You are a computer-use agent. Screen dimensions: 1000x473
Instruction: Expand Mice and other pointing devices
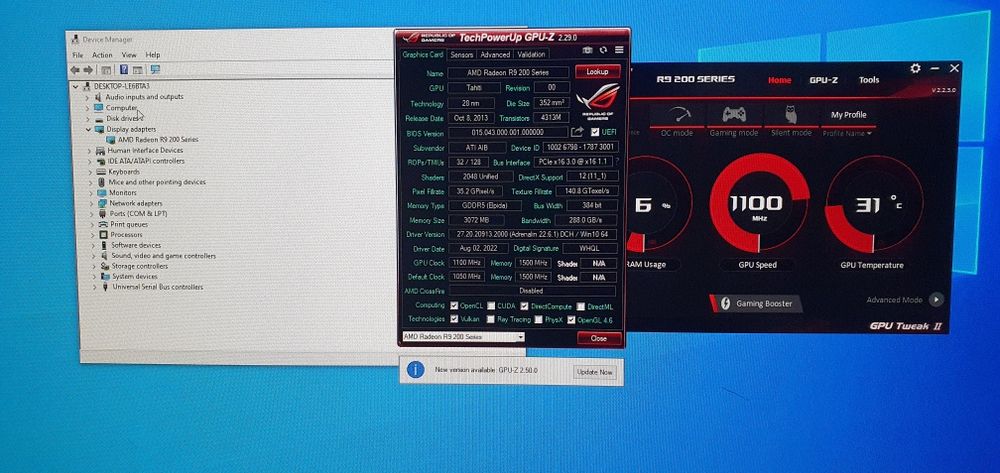(91, 182)
